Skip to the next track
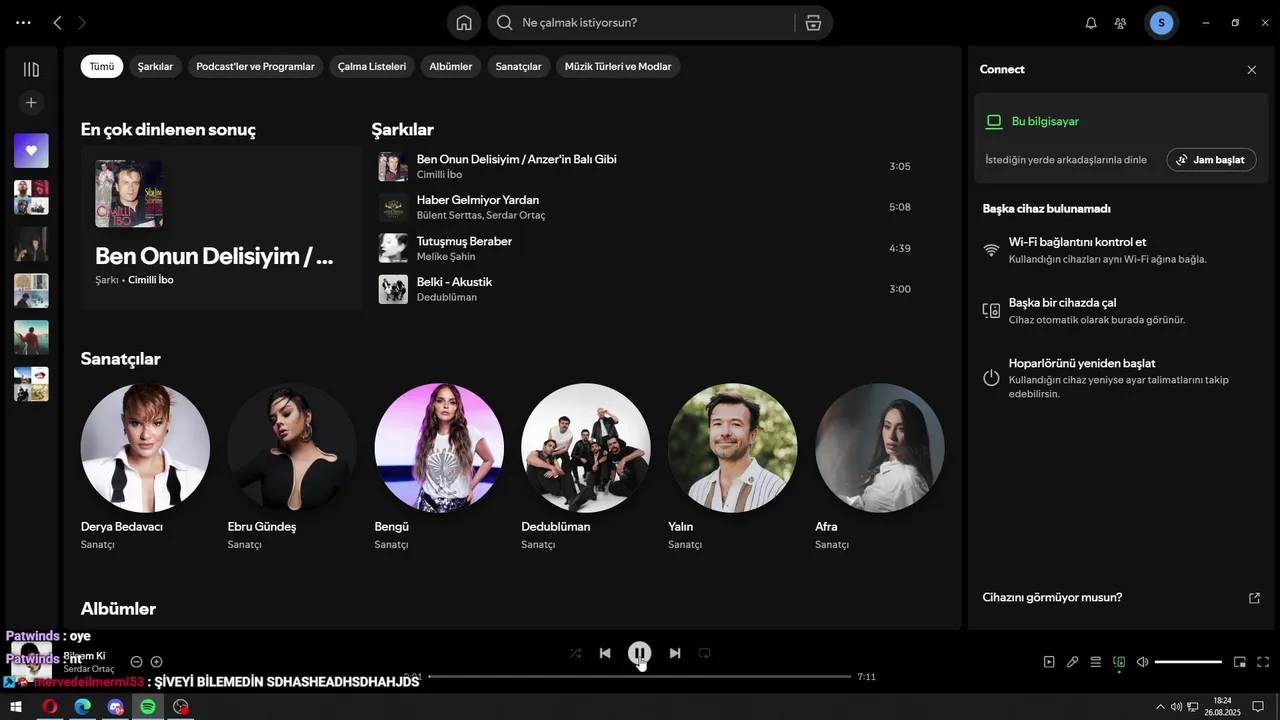1280x720 pixels. (x=675, y=653)
